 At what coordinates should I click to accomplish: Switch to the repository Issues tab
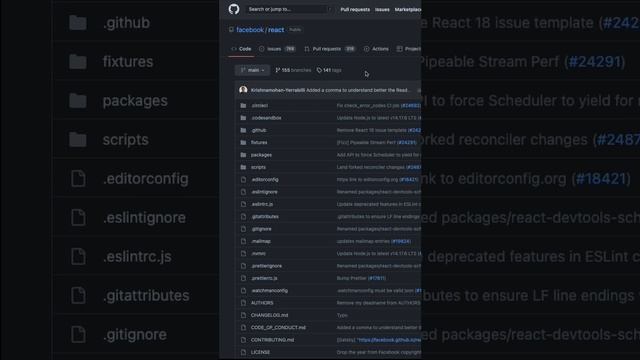[x=277, y=49]
